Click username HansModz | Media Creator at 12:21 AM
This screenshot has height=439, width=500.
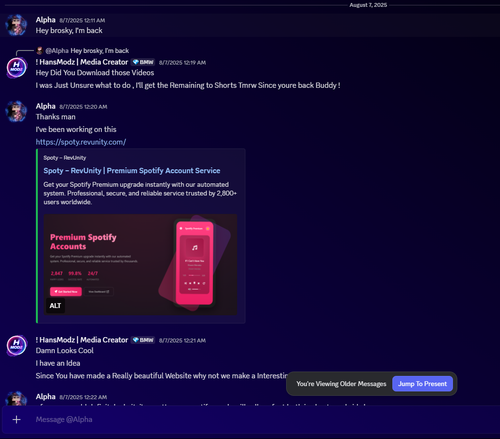pyautogui.click(x=82, y=340)
